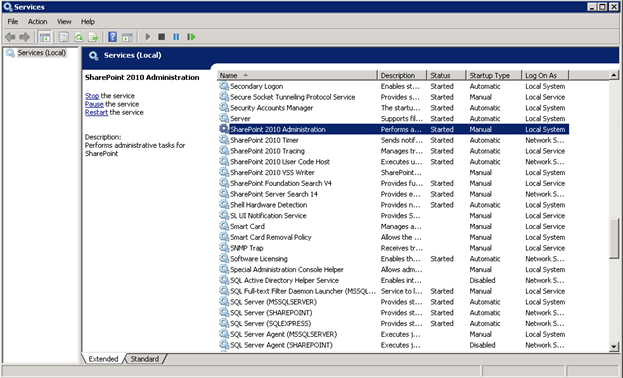Select the Secure Socket Tunneling Protocol Service row
Viewport: 623px width, 378px height.
[x=394, y=97]
